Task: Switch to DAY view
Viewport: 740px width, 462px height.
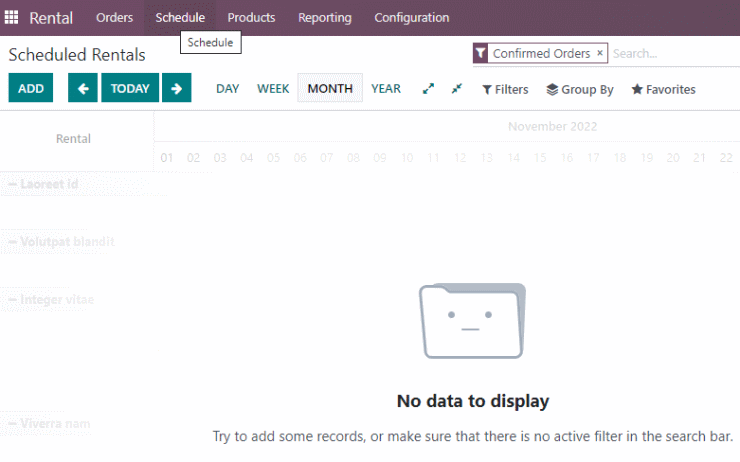Action: point(227,88)
